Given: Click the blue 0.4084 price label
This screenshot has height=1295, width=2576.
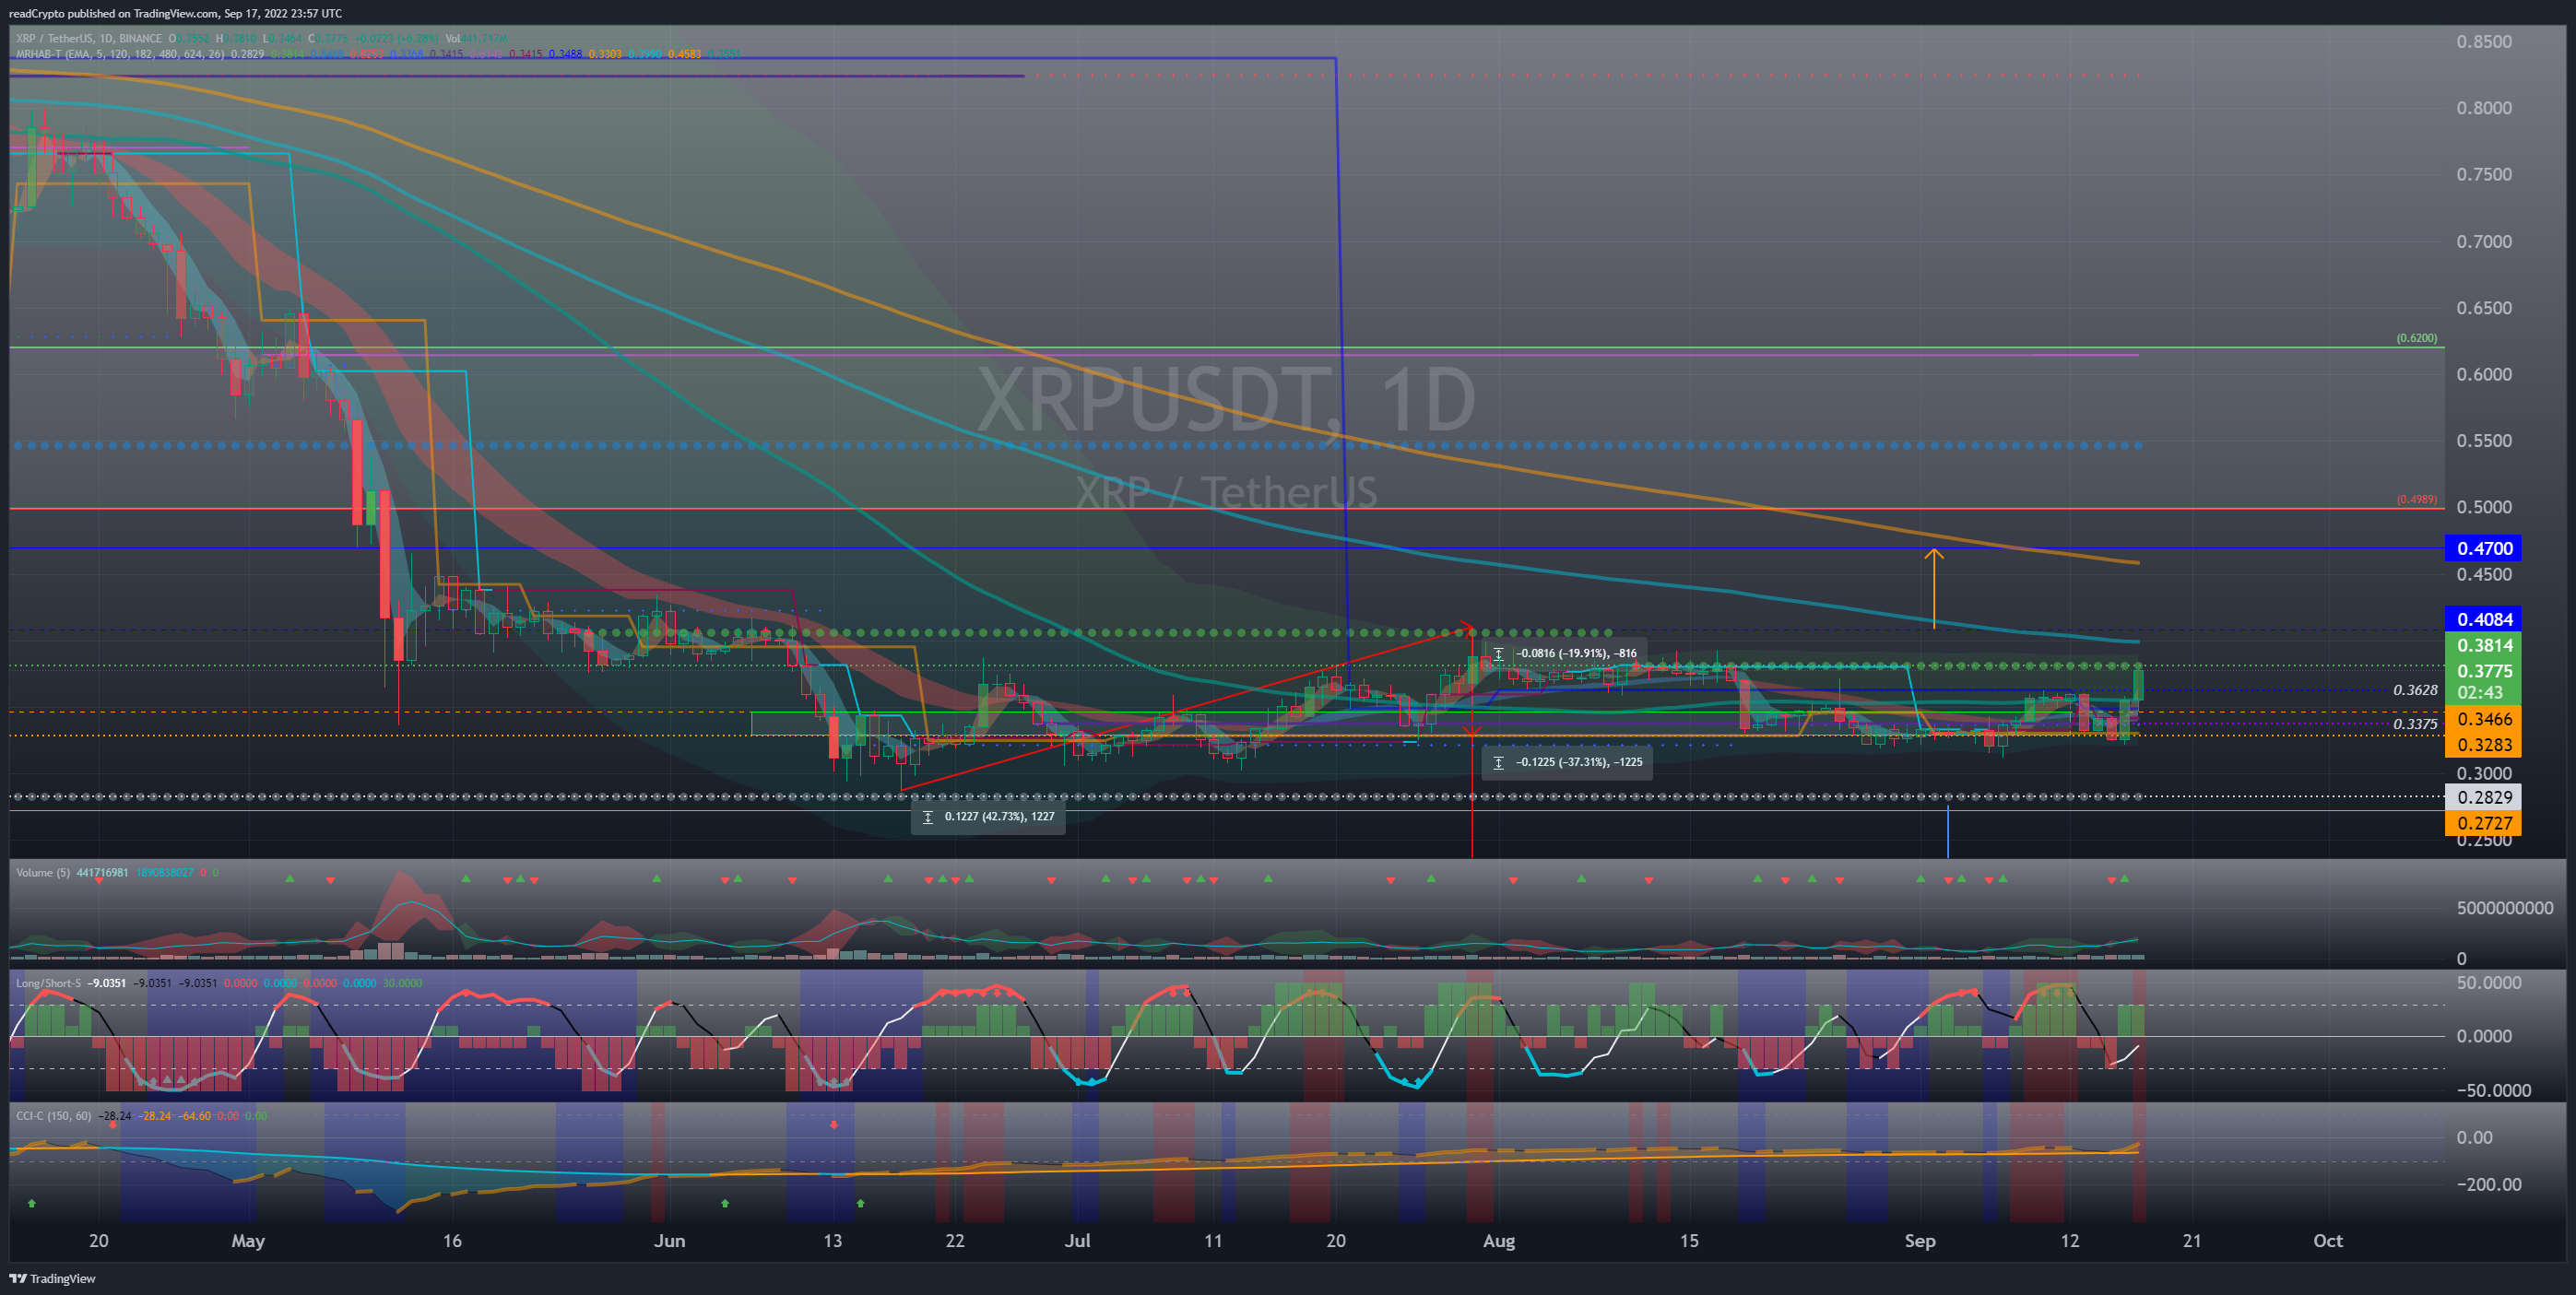Looking at the screenshot, I should [2483, 619].
